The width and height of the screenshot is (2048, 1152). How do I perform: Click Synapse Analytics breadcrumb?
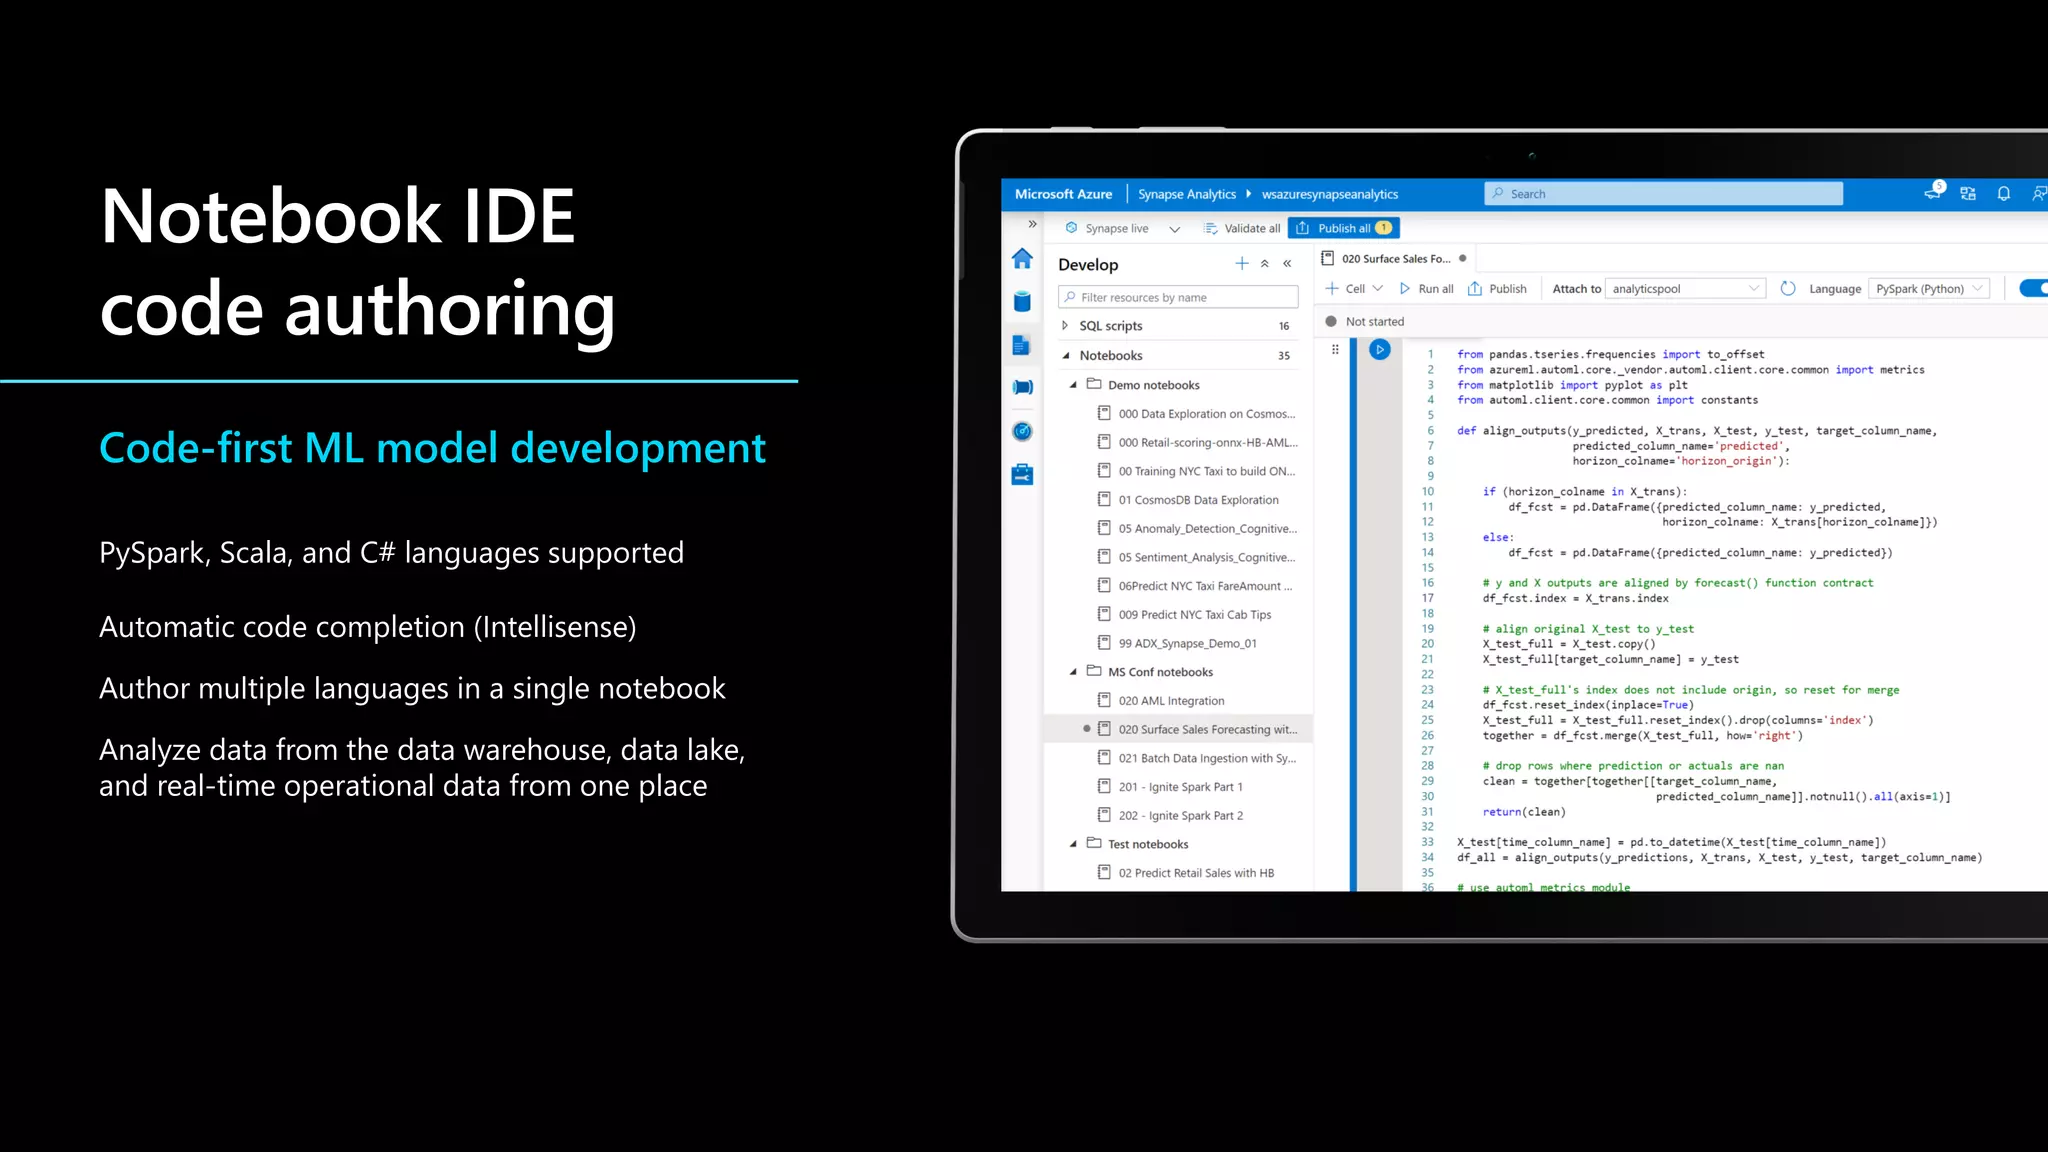tap(1187, 194)
